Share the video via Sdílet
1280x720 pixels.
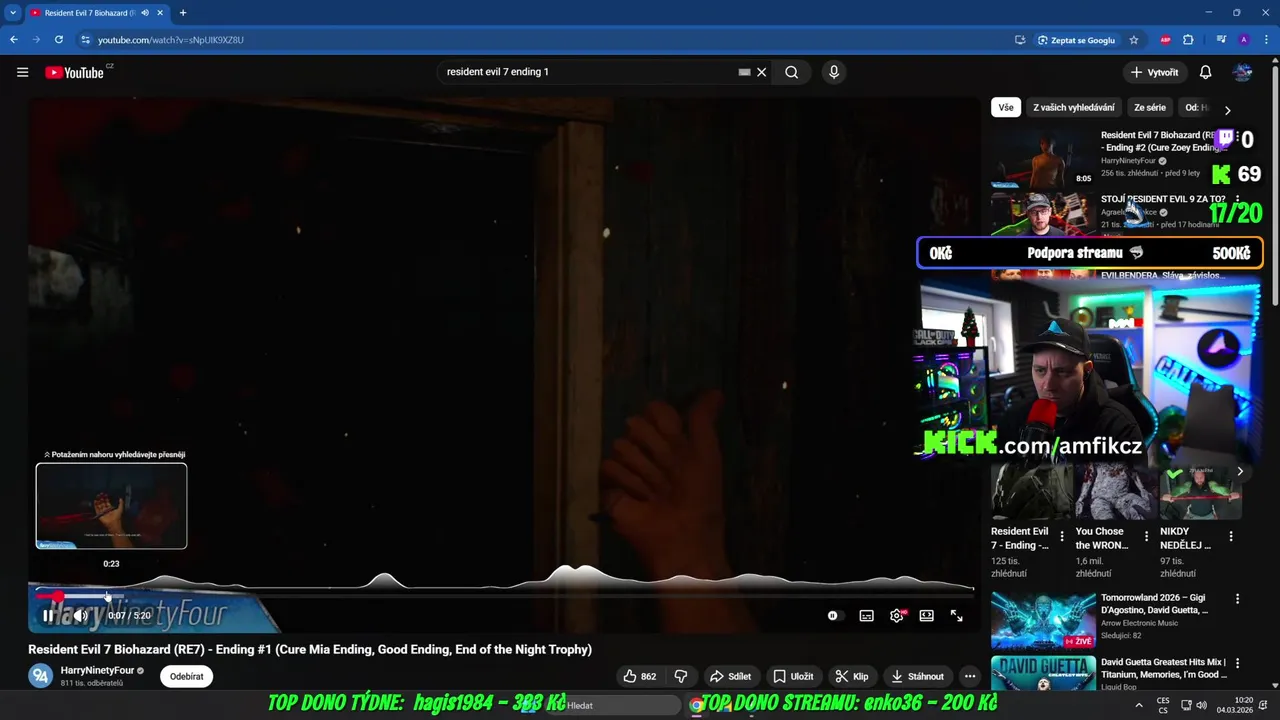730,676
